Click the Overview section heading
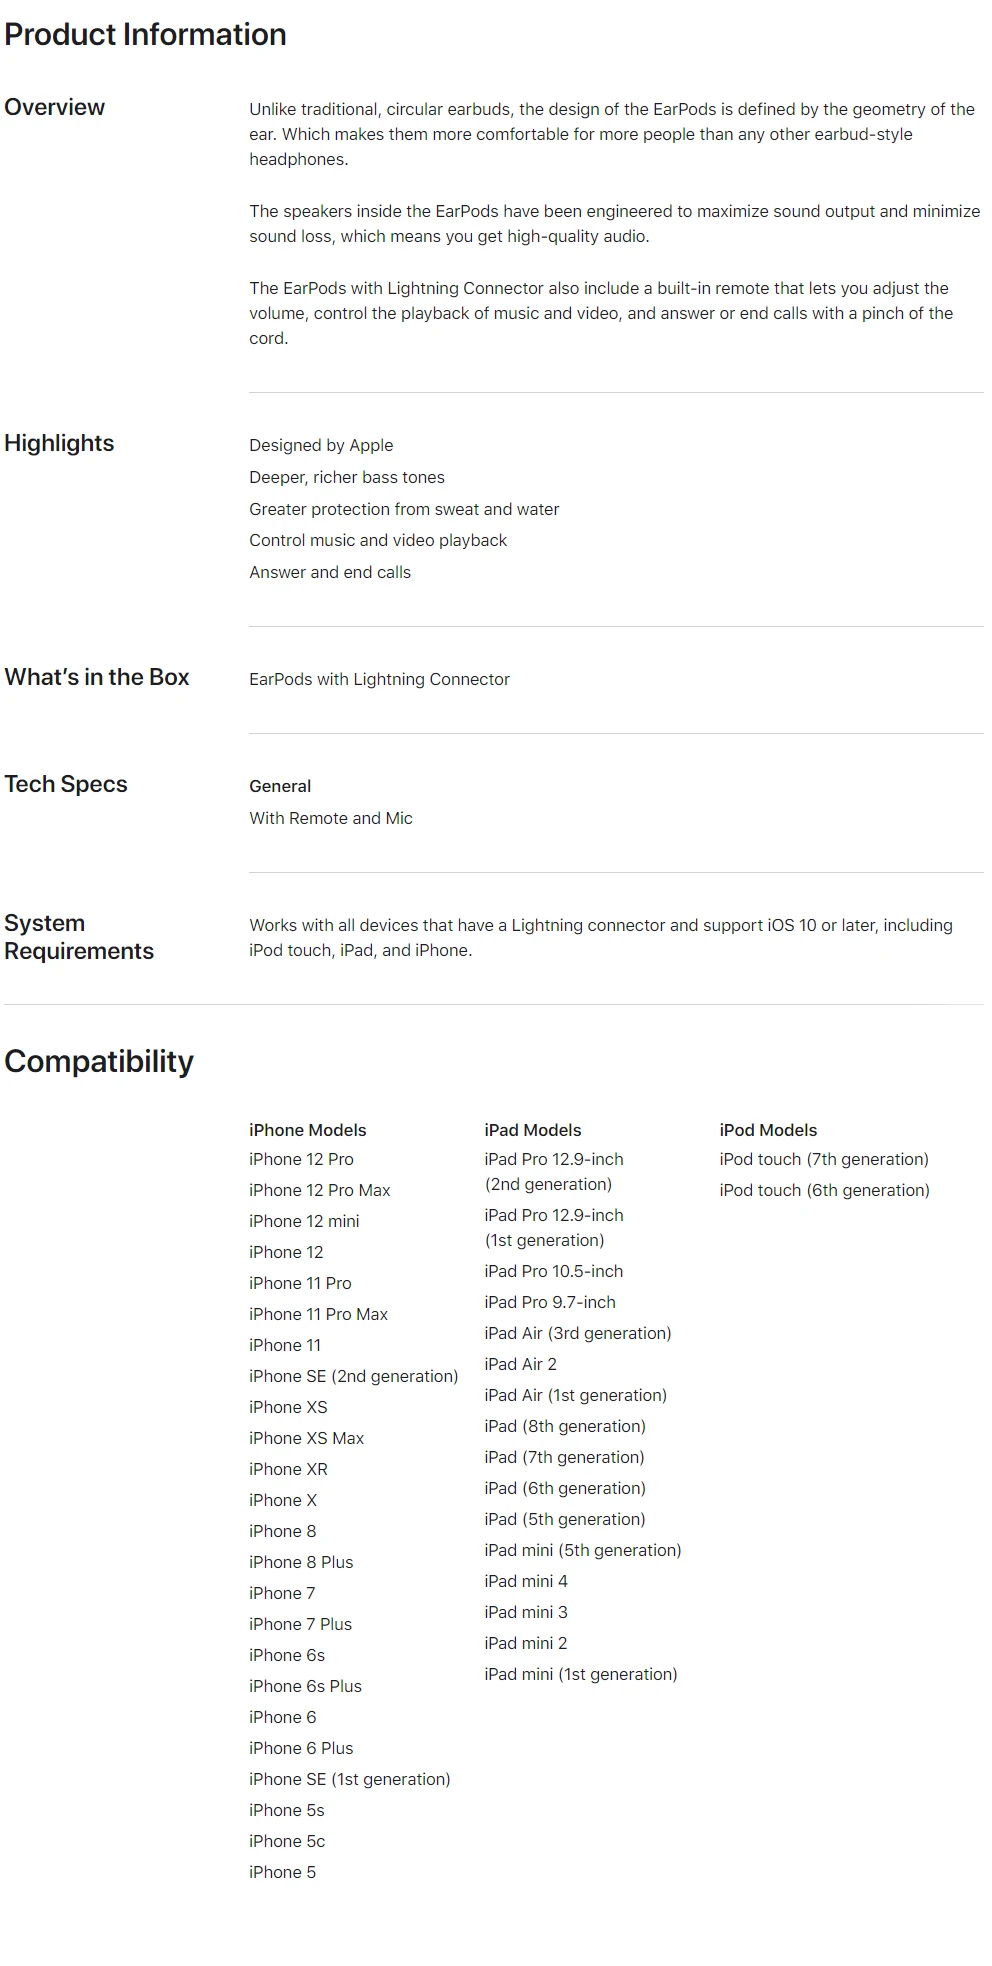The width and height of the screenshot is (992, 1966). 55,108
